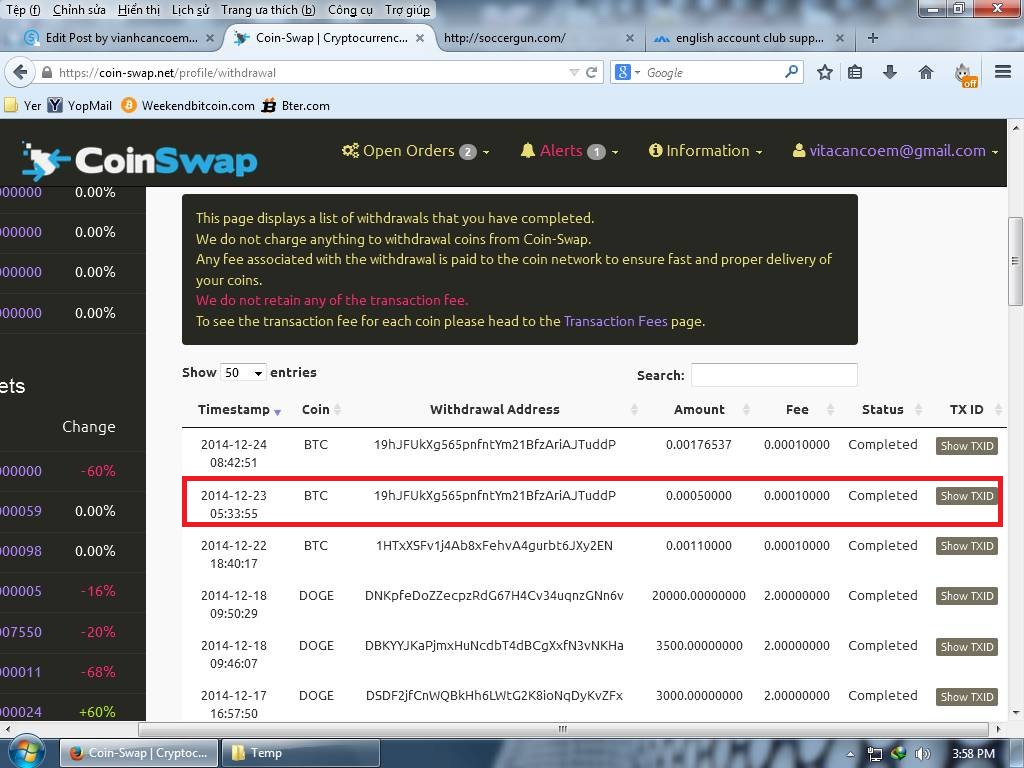Sort table by Fee column
1024x768 pixels.
(797, 409)
